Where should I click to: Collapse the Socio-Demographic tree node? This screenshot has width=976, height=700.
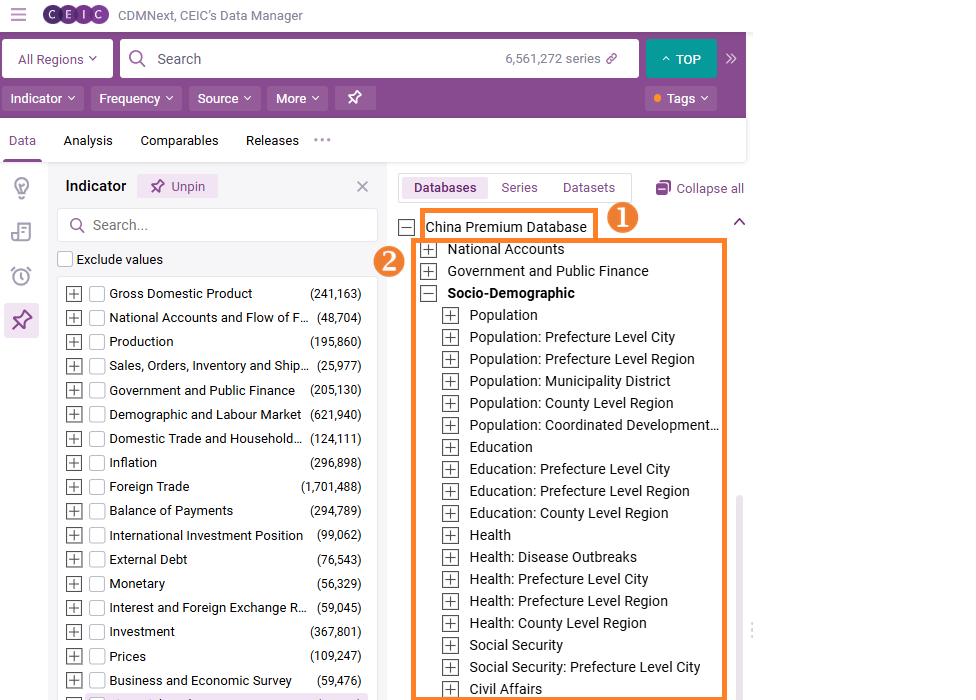point(429,294)
